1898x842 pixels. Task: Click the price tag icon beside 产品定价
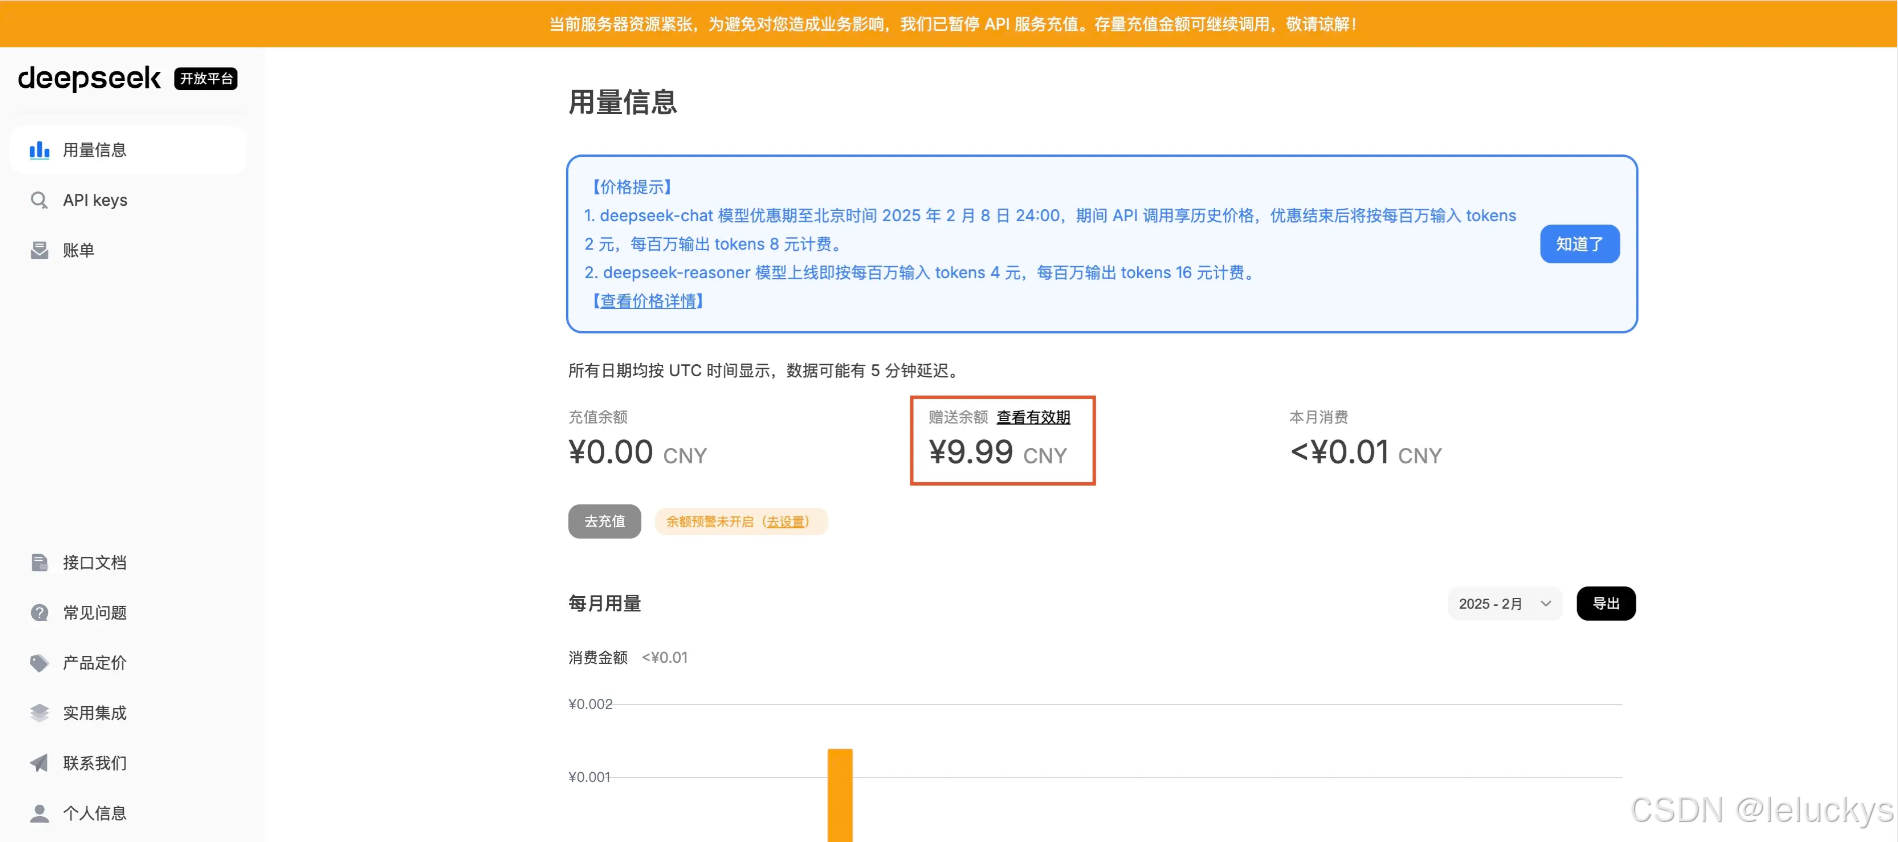tap(39, 662)
